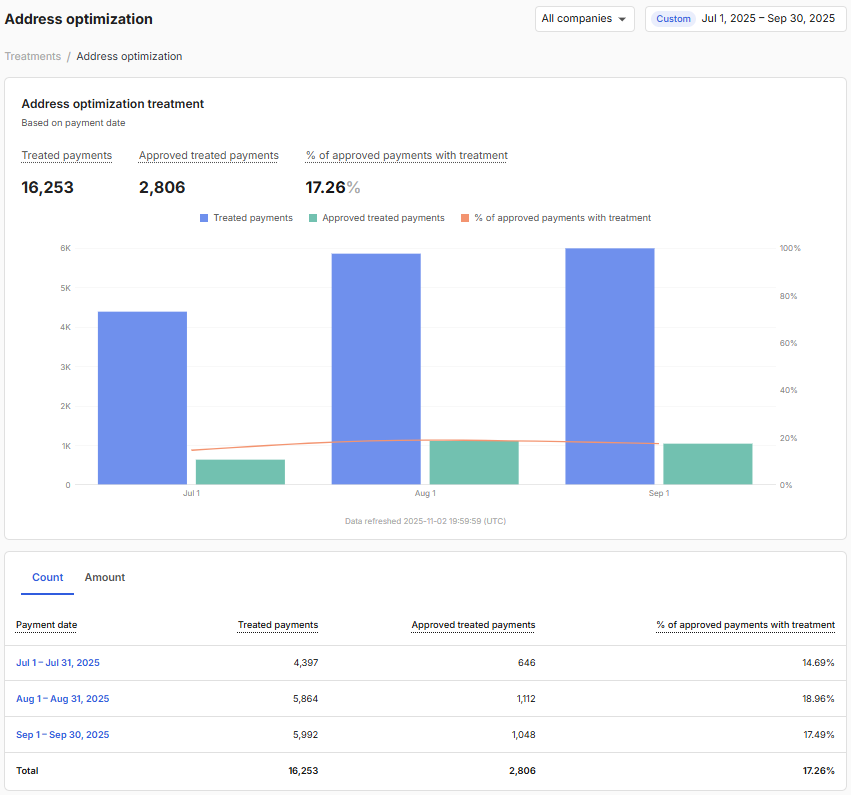Open the Aug 1 – Aug 31, 2025 row link
851x795 pixels.
(x=62, y=699)
